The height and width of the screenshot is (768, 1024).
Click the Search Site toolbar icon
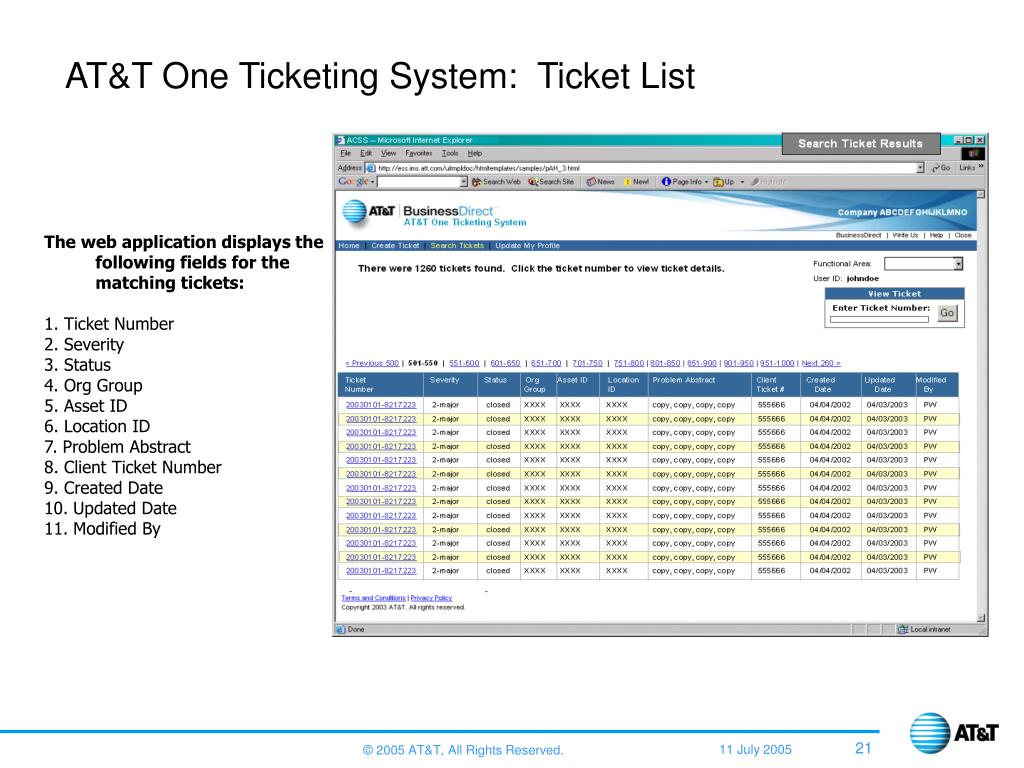click(x=533, y=182)
